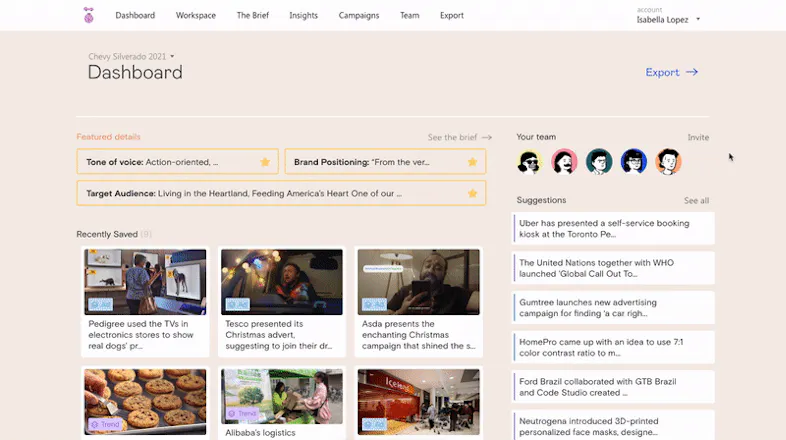Click the Ad tag on Asda image

tap(374, 304)
